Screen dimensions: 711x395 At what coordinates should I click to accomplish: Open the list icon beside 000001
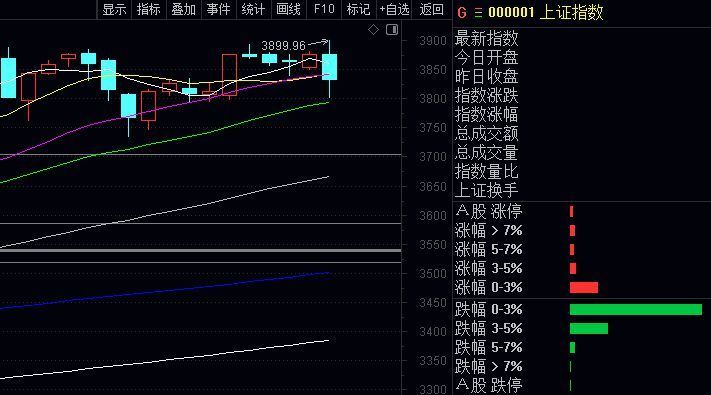click(478, 13)
